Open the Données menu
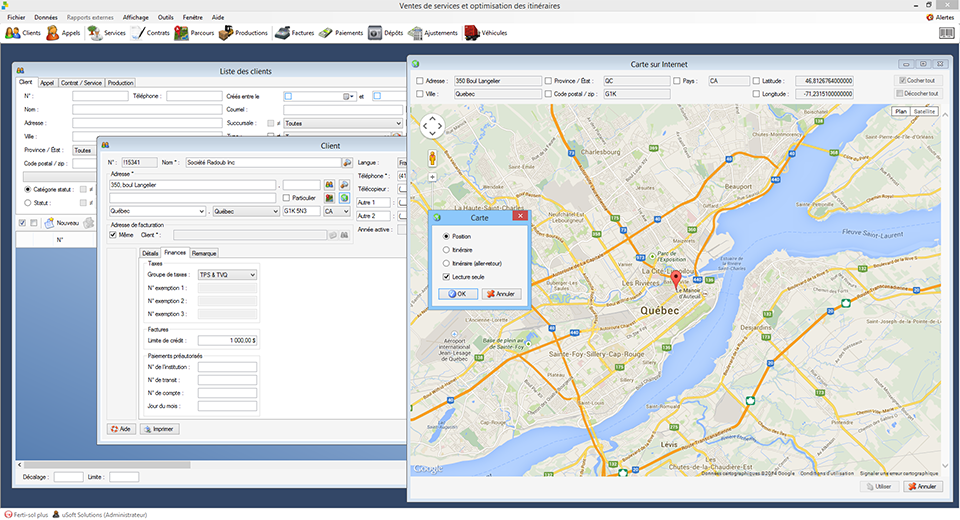 tap(46, 17)
